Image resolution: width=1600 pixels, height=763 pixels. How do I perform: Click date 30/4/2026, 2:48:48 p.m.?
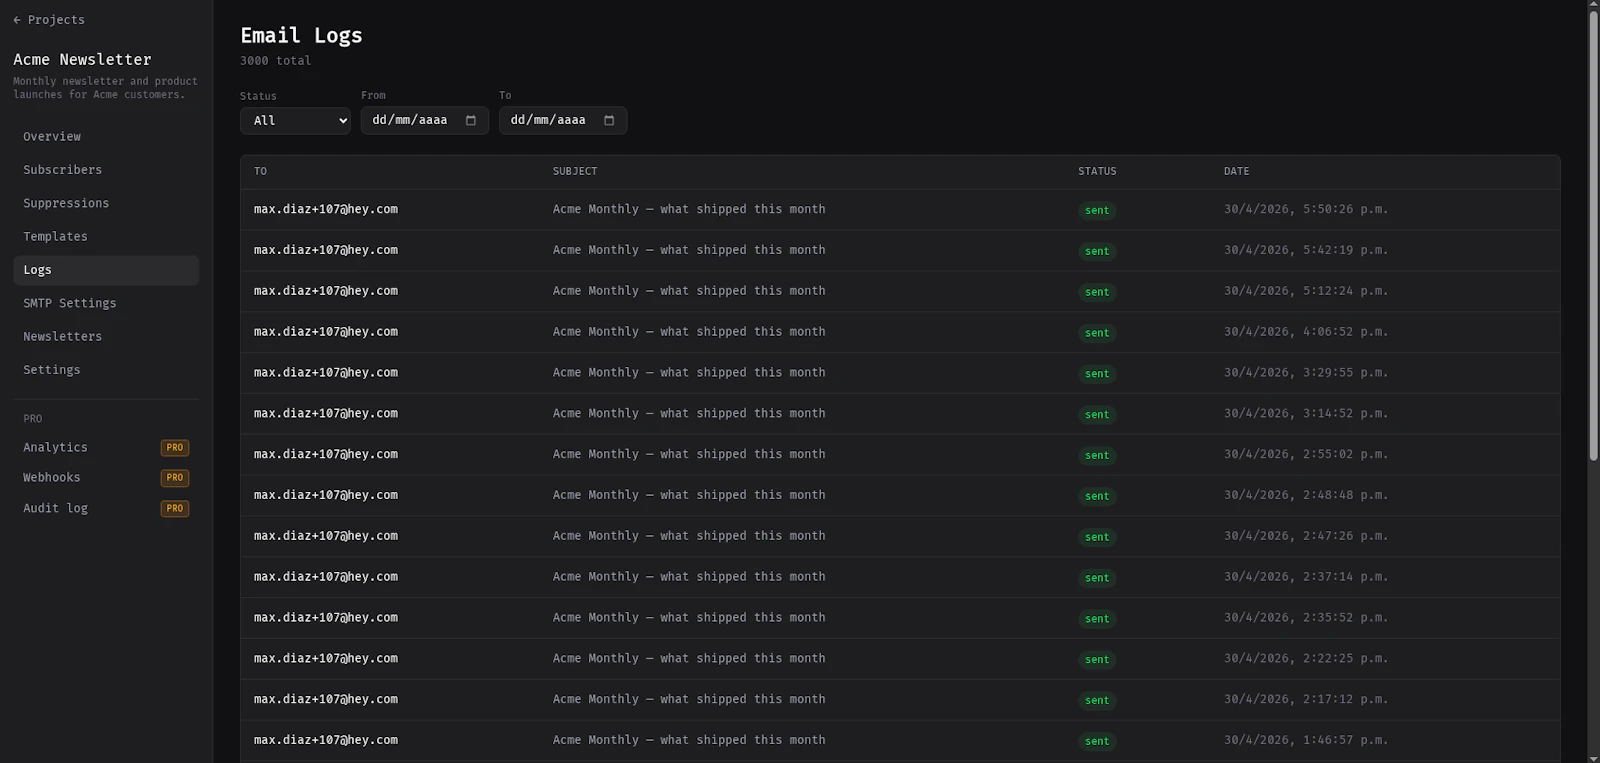(1306, 496)
